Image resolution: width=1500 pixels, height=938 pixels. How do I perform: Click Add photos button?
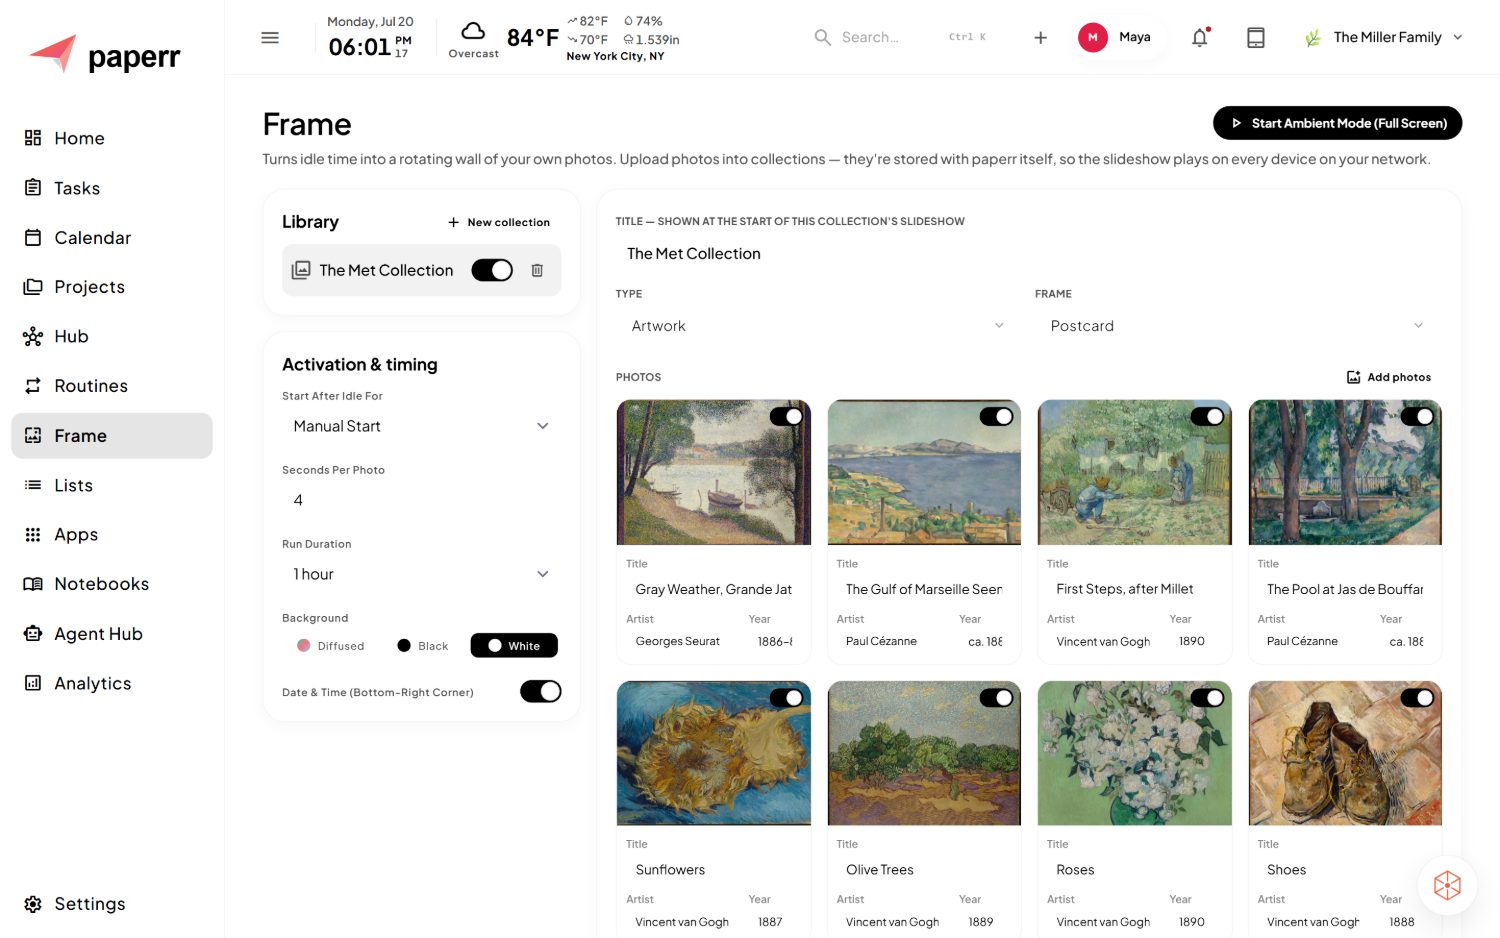click(x=1389, y=377)
